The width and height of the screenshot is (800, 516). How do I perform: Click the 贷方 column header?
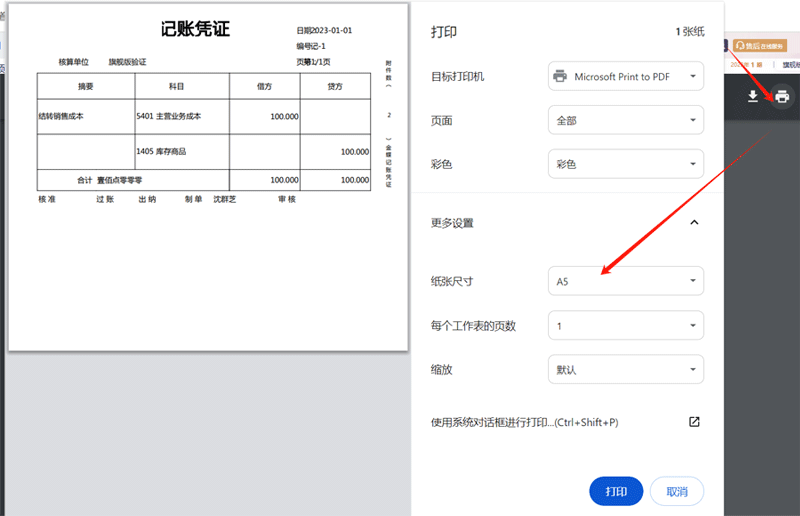[335, 86]
